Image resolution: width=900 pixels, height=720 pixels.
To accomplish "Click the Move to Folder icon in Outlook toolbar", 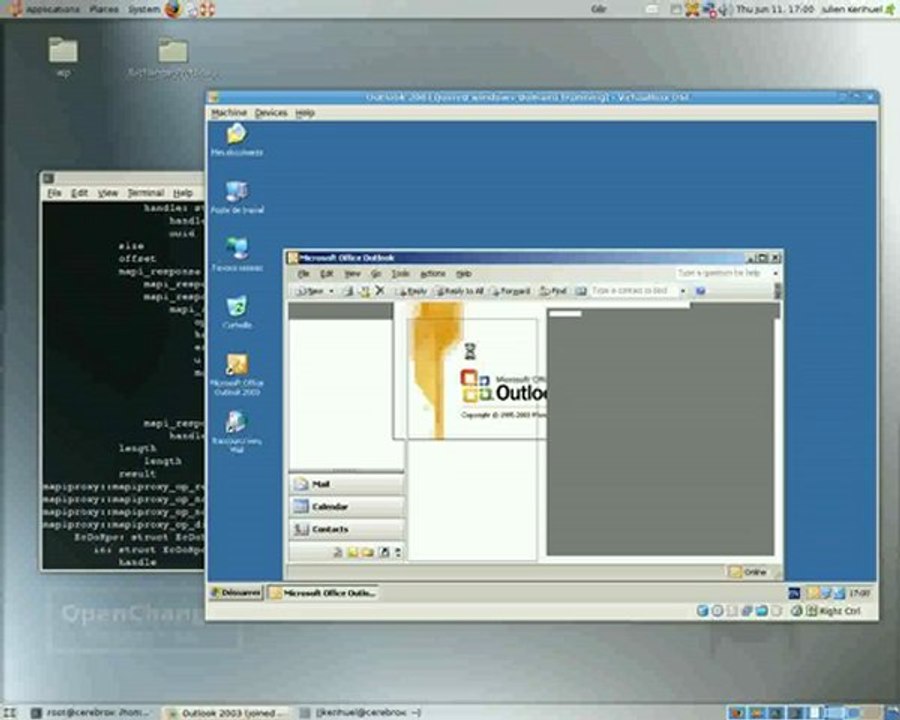I will (x=364, y=291).
